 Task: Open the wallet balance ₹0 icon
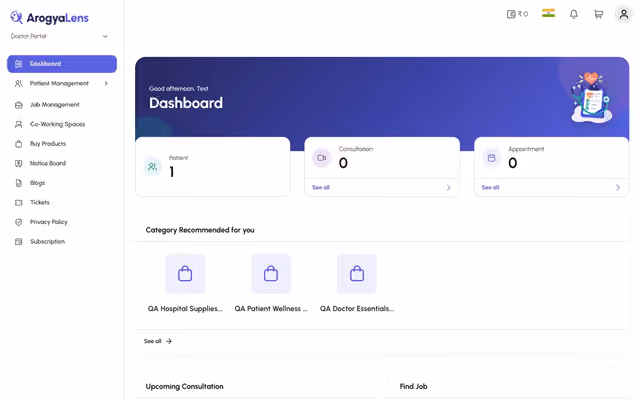[517, 14]
